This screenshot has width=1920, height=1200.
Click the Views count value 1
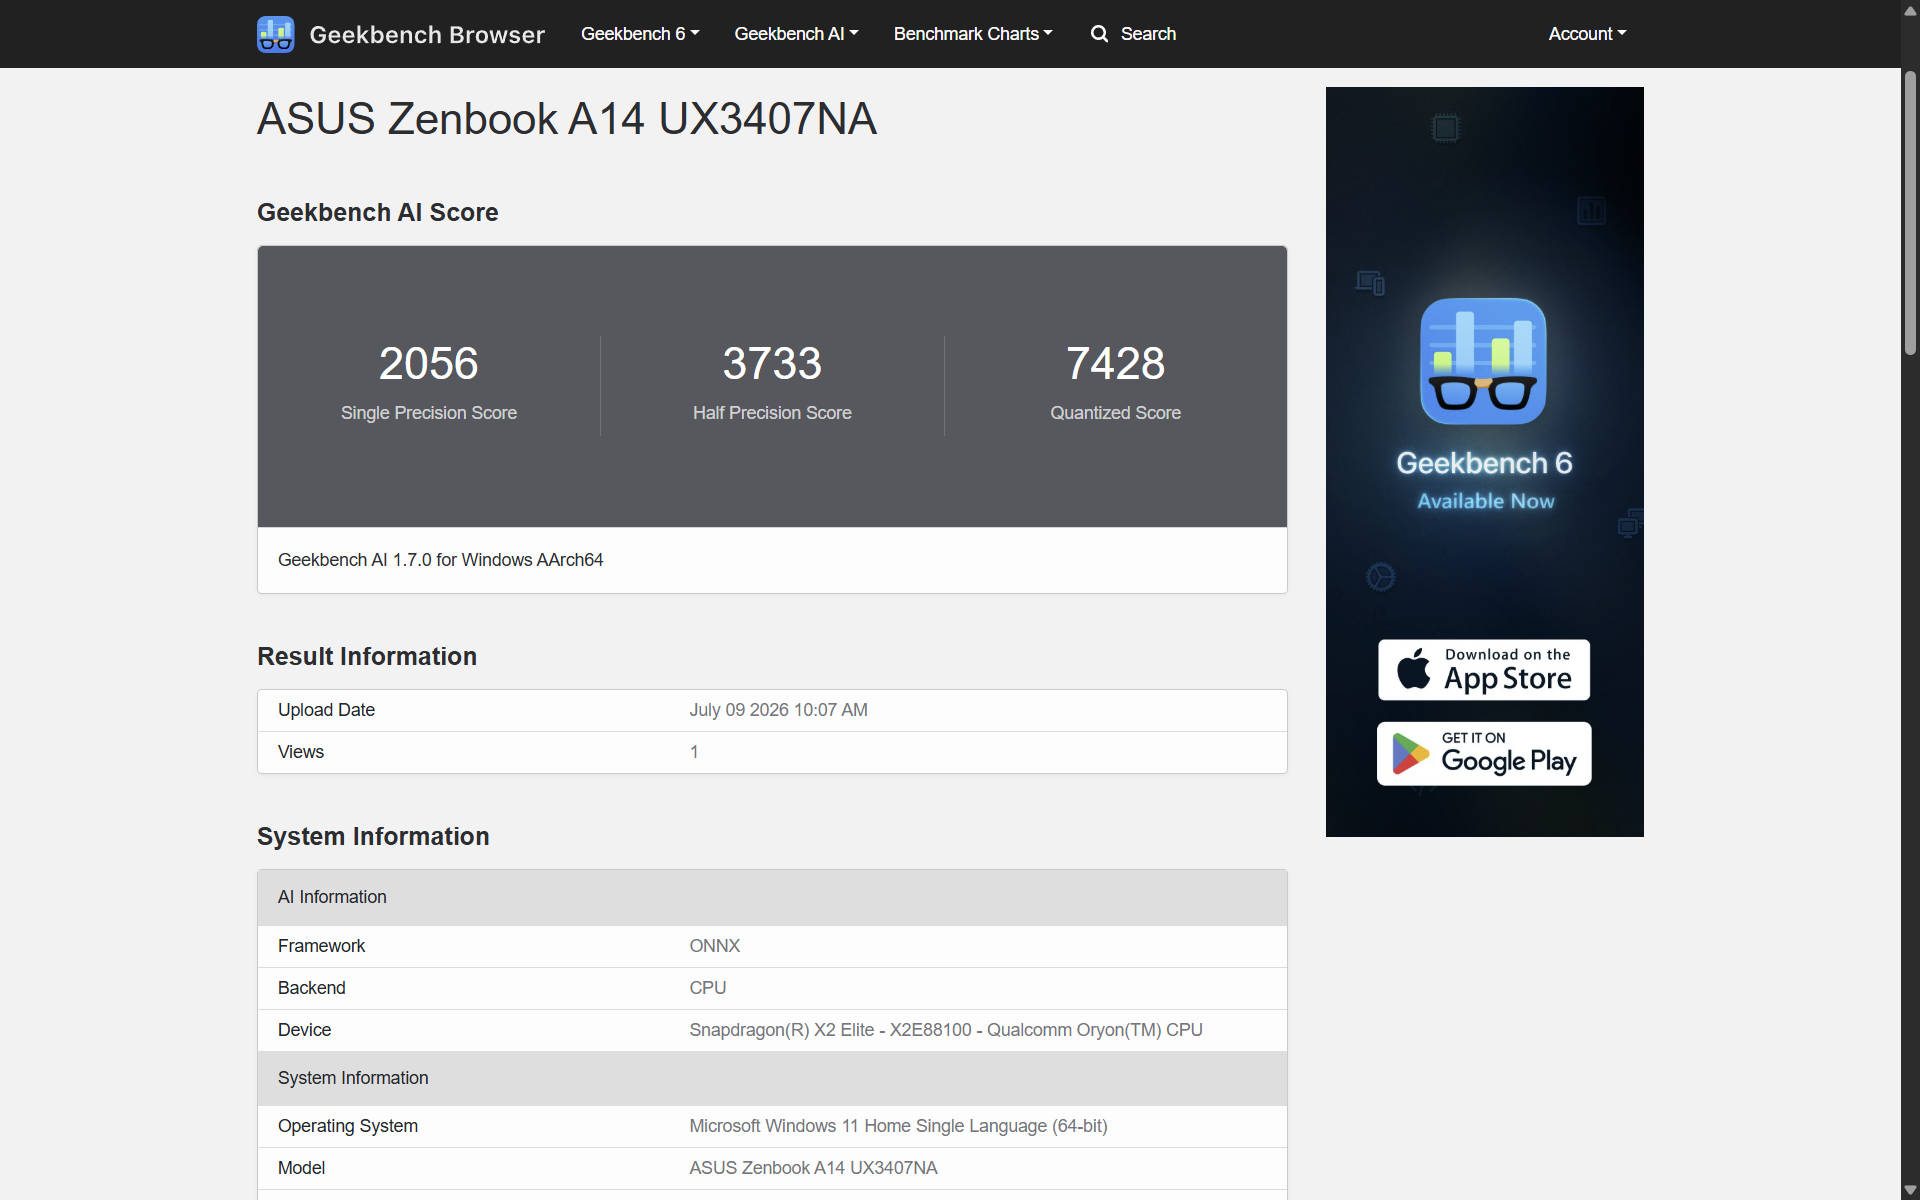click(x=694, y=752)
